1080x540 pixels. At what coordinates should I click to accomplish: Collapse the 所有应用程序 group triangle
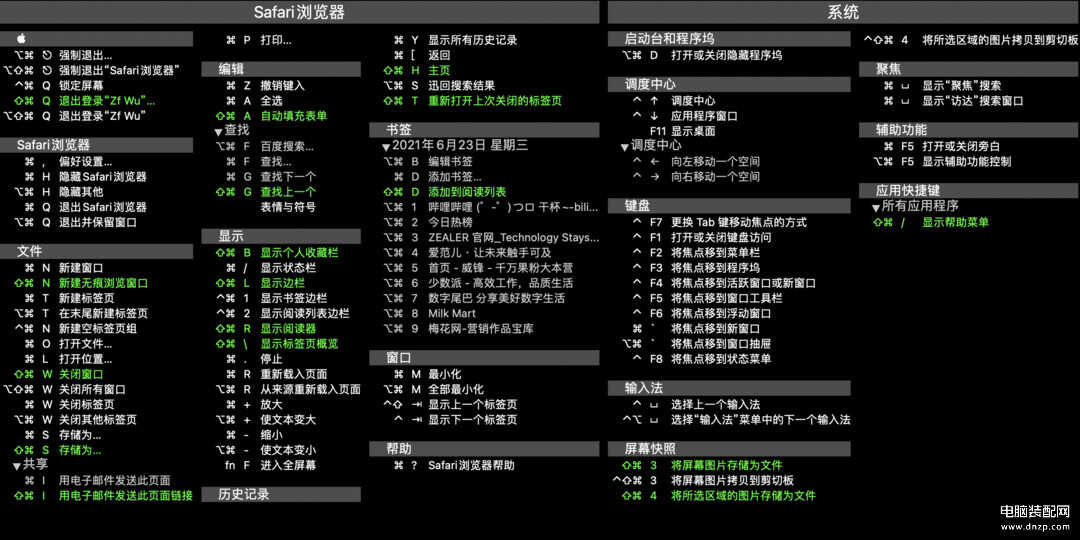[876, 207]
